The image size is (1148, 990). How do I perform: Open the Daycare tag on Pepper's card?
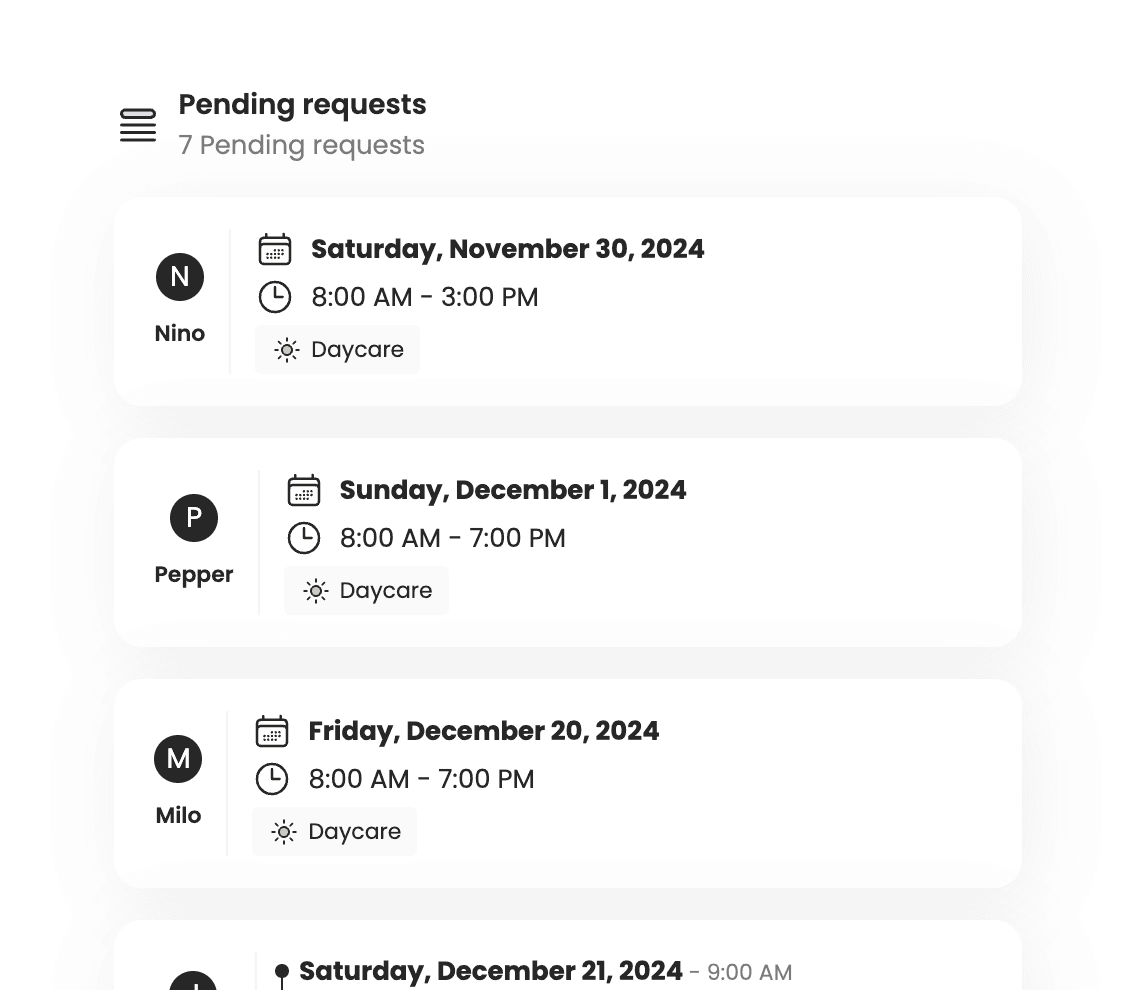[366, 590]
